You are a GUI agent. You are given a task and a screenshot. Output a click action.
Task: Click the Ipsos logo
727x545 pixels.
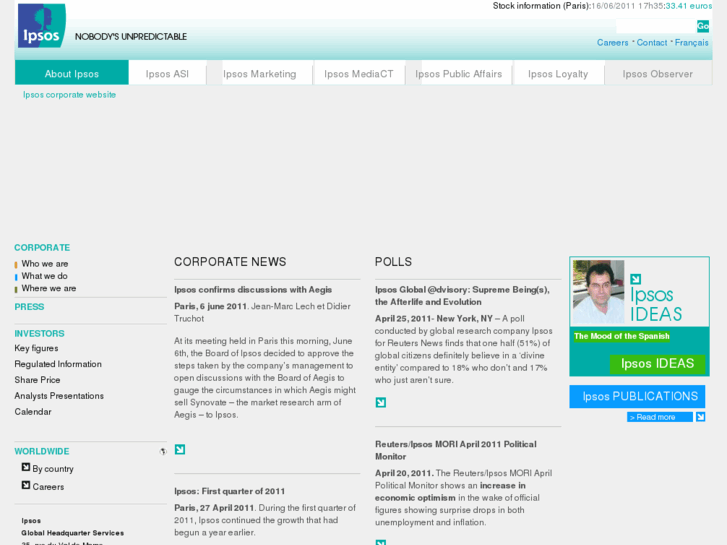pos(41,26)
